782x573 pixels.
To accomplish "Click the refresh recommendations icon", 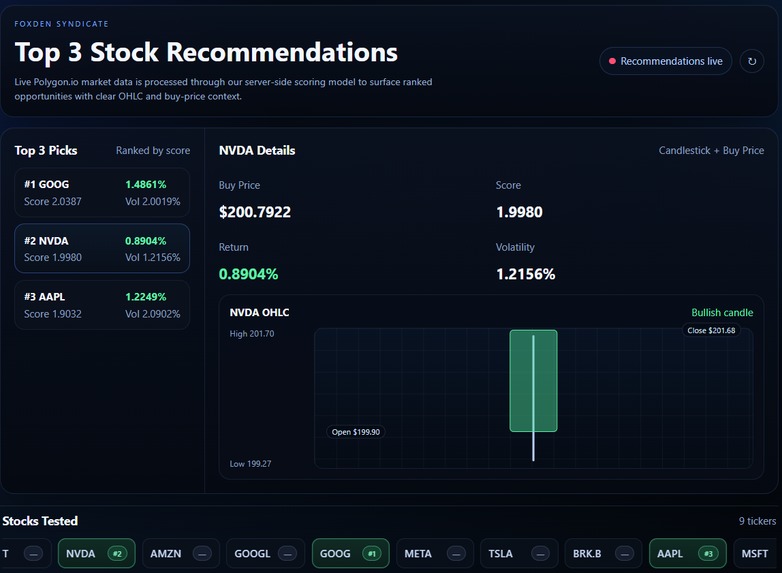I will (x=752, y=61).
